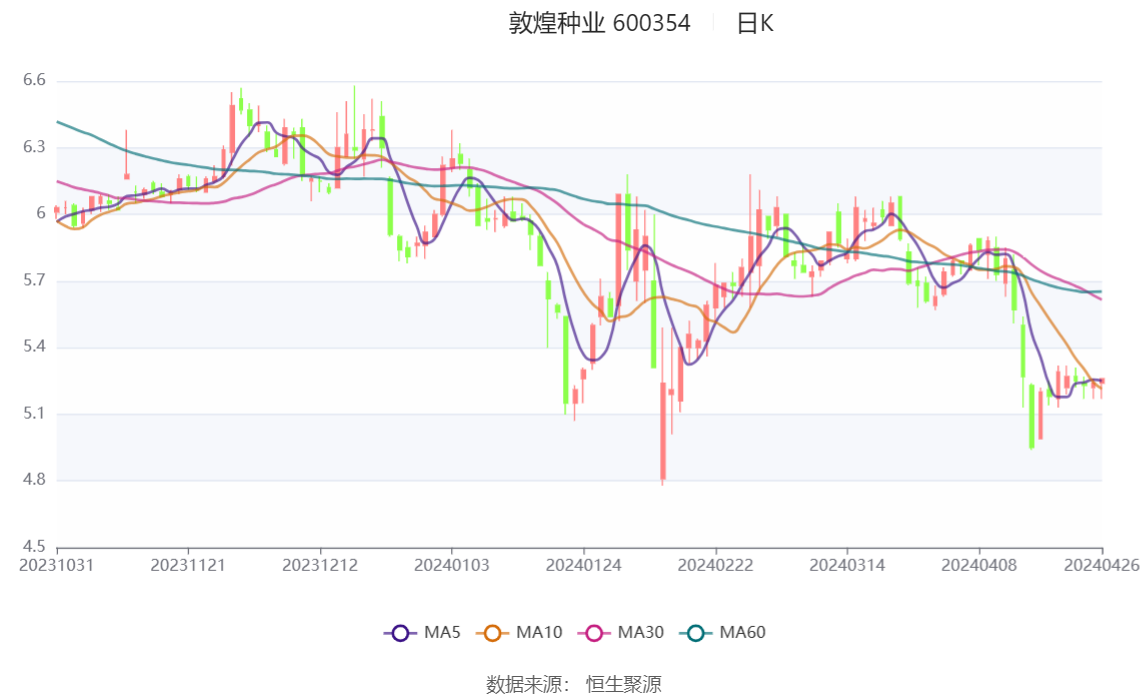The image size is (1148, 699).
Task: Toggle the MA5 series via its legend text
Action: [442, 632]
